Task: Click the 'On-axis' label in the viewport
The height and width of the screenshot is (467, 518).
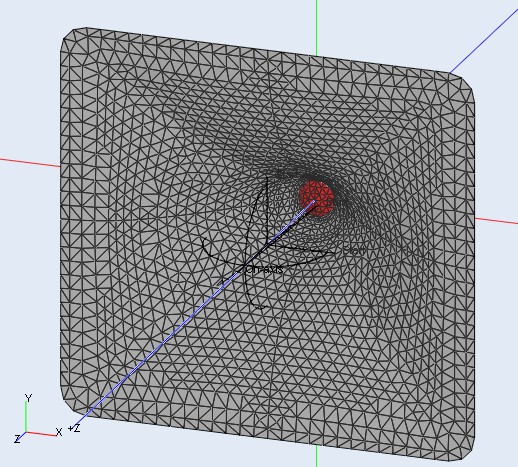Action: pyautogui.click(x=264, y=269)
